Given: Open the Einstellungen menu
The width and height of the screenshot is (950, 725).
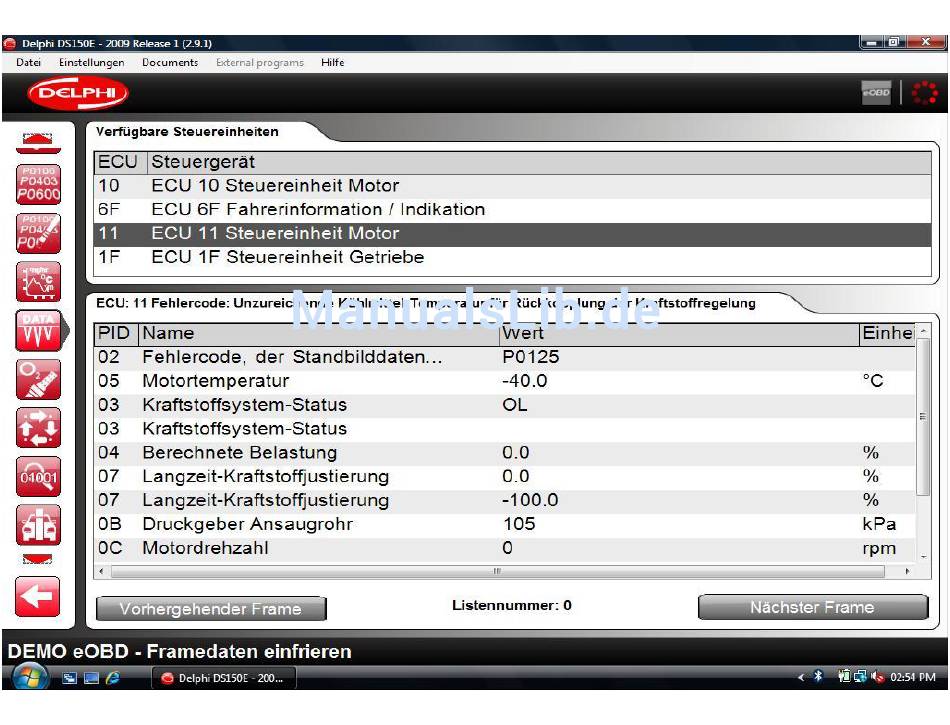Looking at the screenshot, I should [91, 62].
